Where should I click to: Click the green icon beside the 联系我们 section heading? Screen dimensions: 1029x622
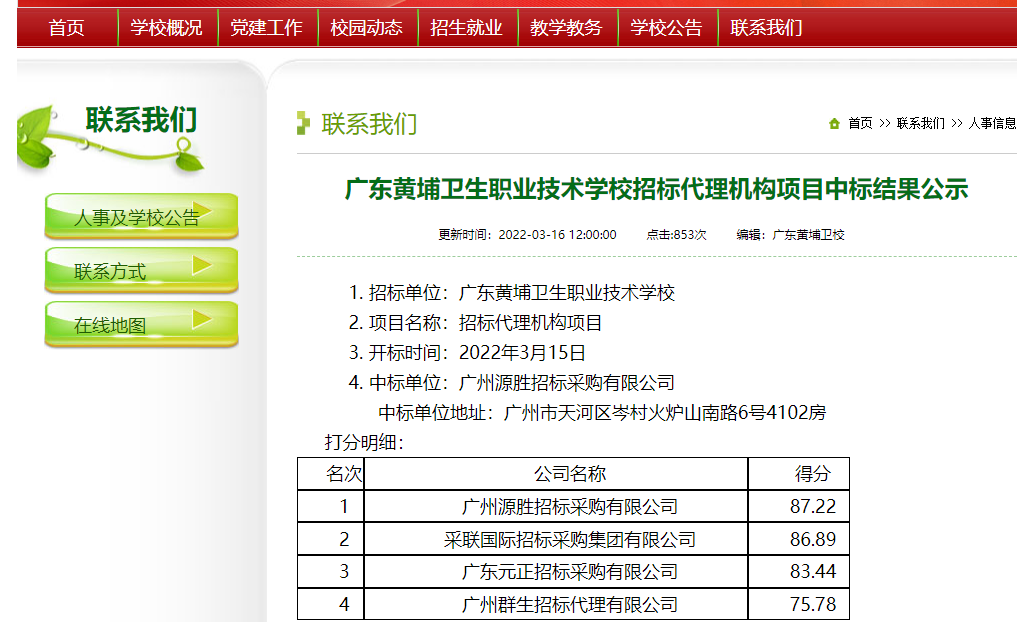point(303,123)
